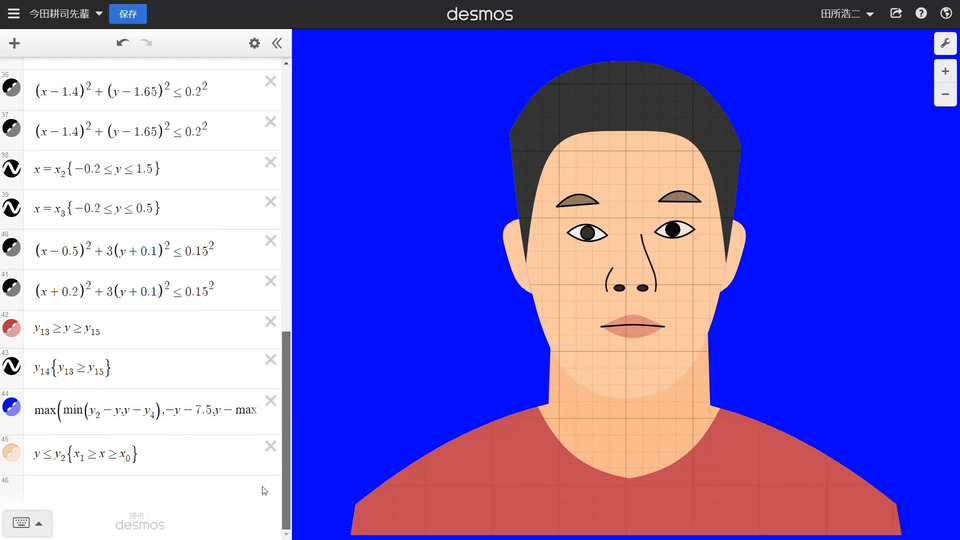
Task: Open the graph settings wrench
Action: 944,43
